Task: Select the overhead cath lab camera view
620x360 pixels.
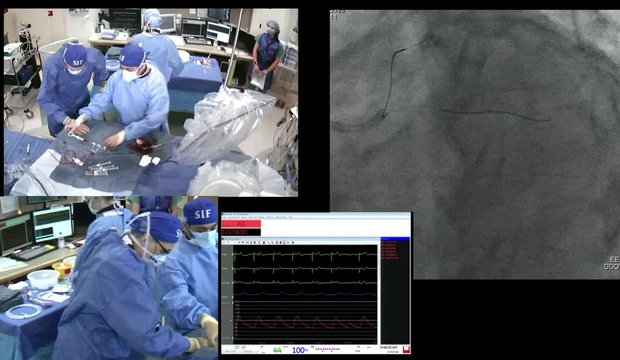Action: tap(151, 102)
